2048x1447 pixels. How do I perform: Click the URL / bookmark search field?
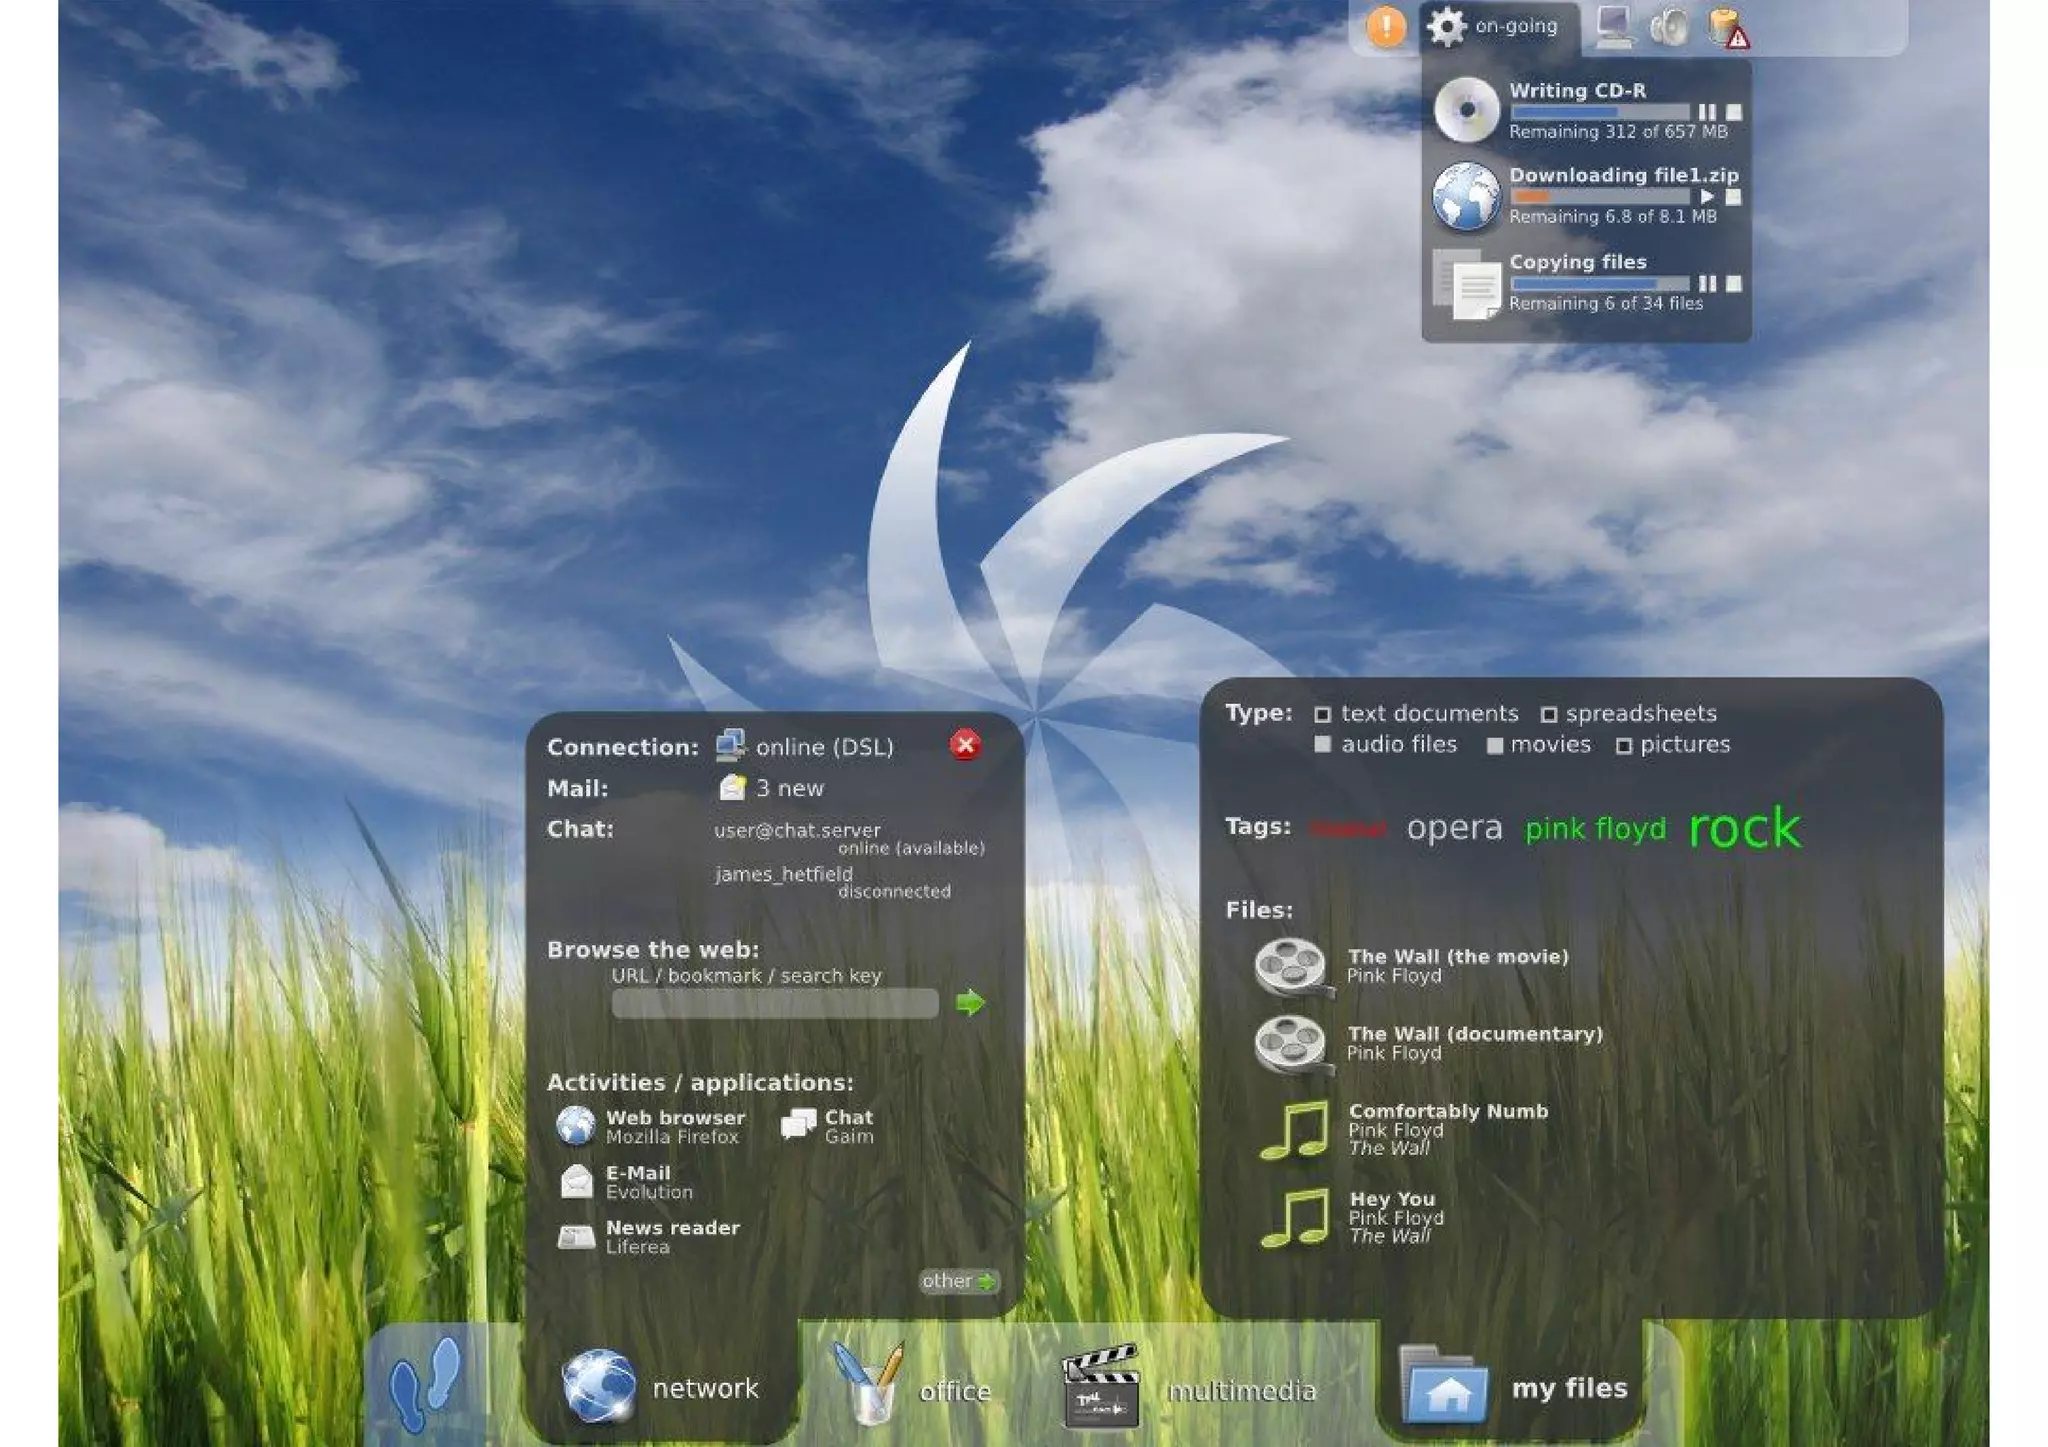(774, 1003)
